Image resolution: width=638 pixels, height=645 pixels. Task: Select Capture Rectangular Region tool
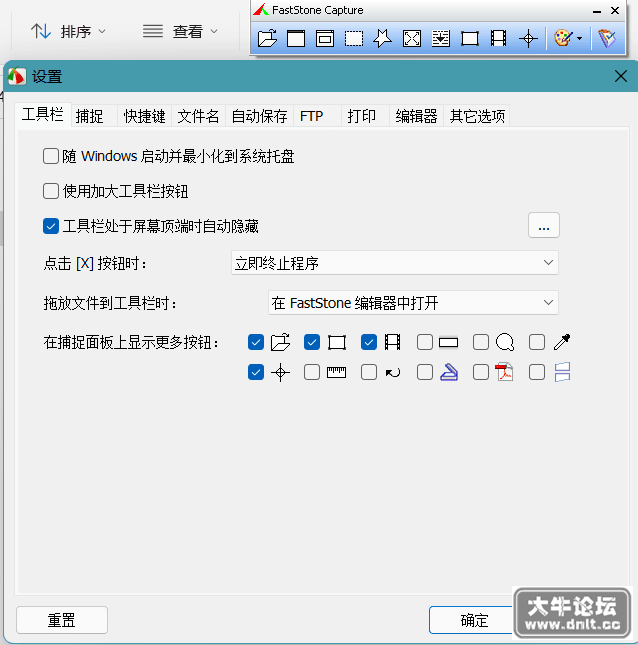pyautogui.click(x=354, y=39)
